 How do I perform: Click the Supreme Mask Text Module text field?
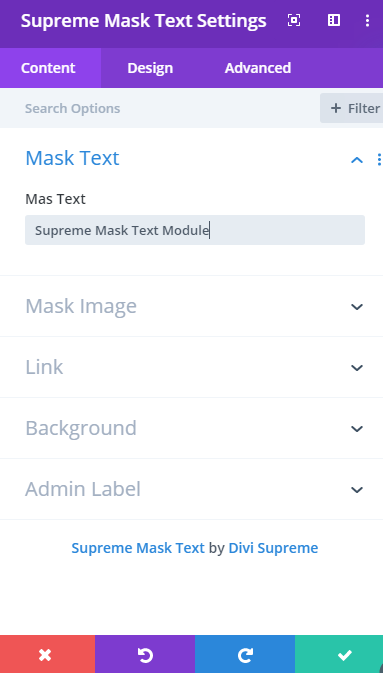[x=195, y=230]
